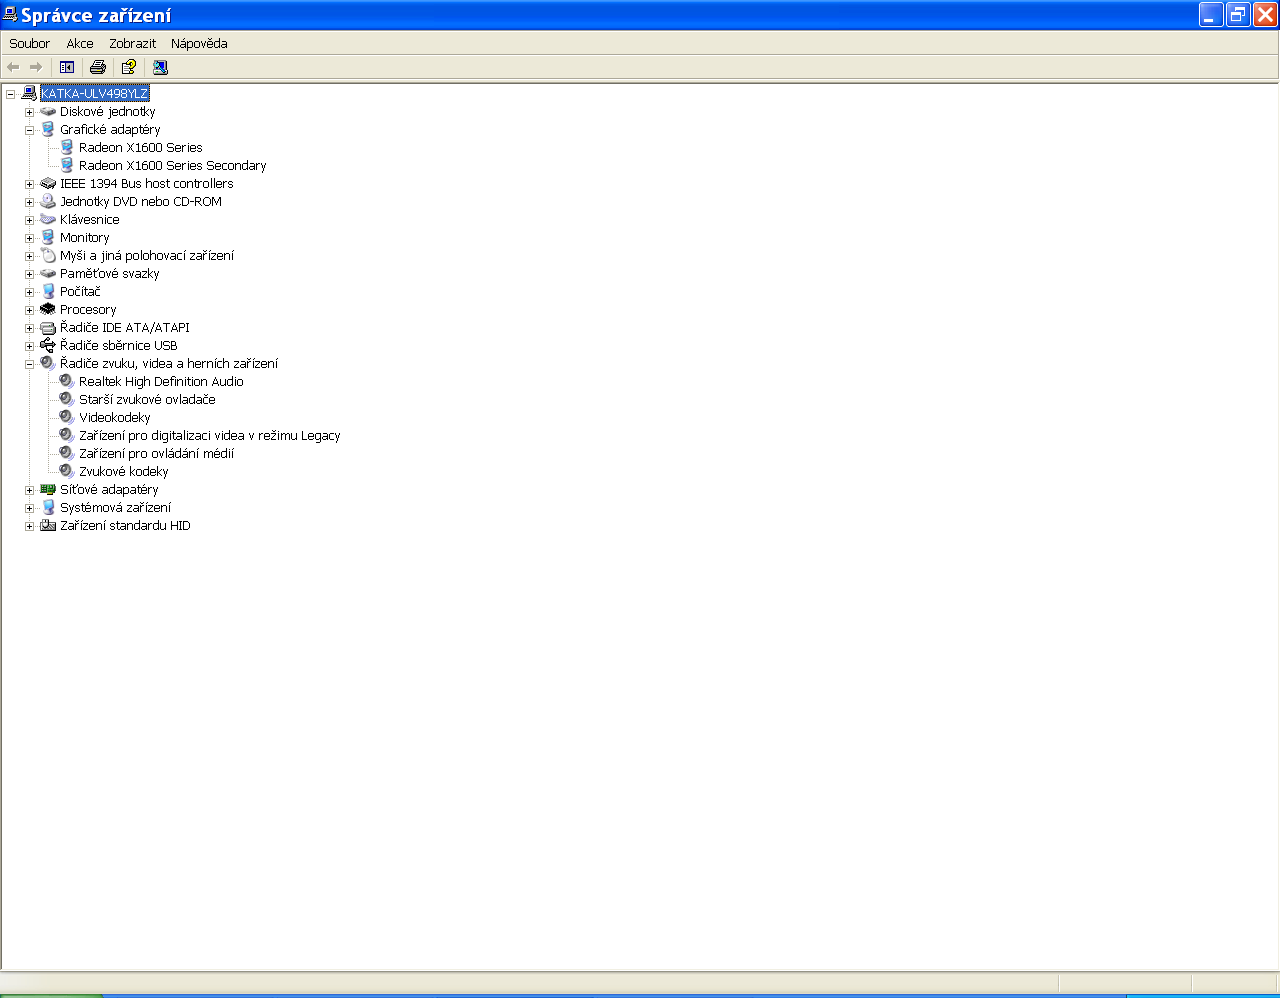Click the Properties/help toolbar icon
1280x998 pixels.
pos(129,67)
